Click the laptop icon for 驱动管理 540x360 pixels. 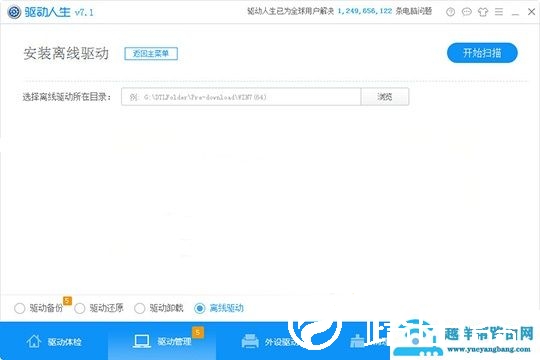click(x=142, y=341)
